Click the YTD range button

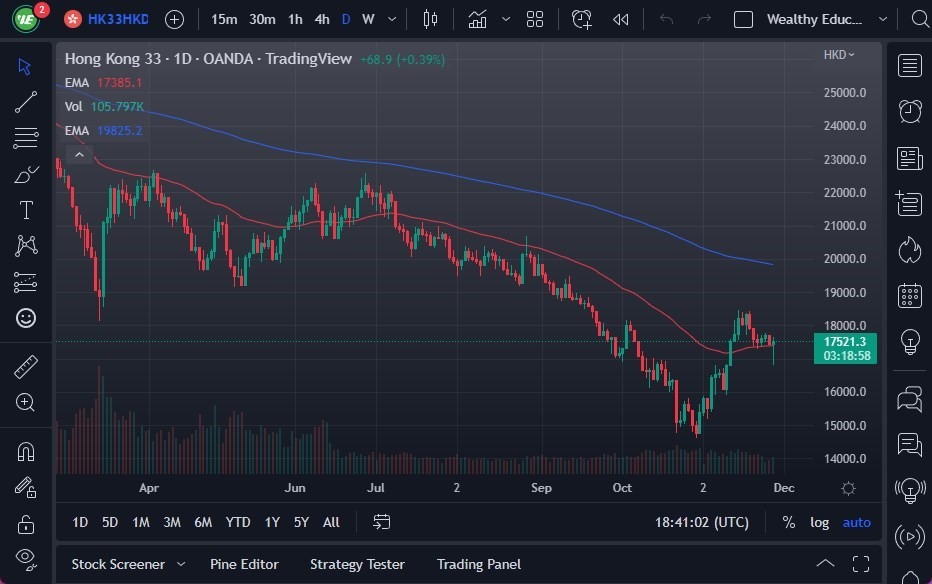coord(237,522)
